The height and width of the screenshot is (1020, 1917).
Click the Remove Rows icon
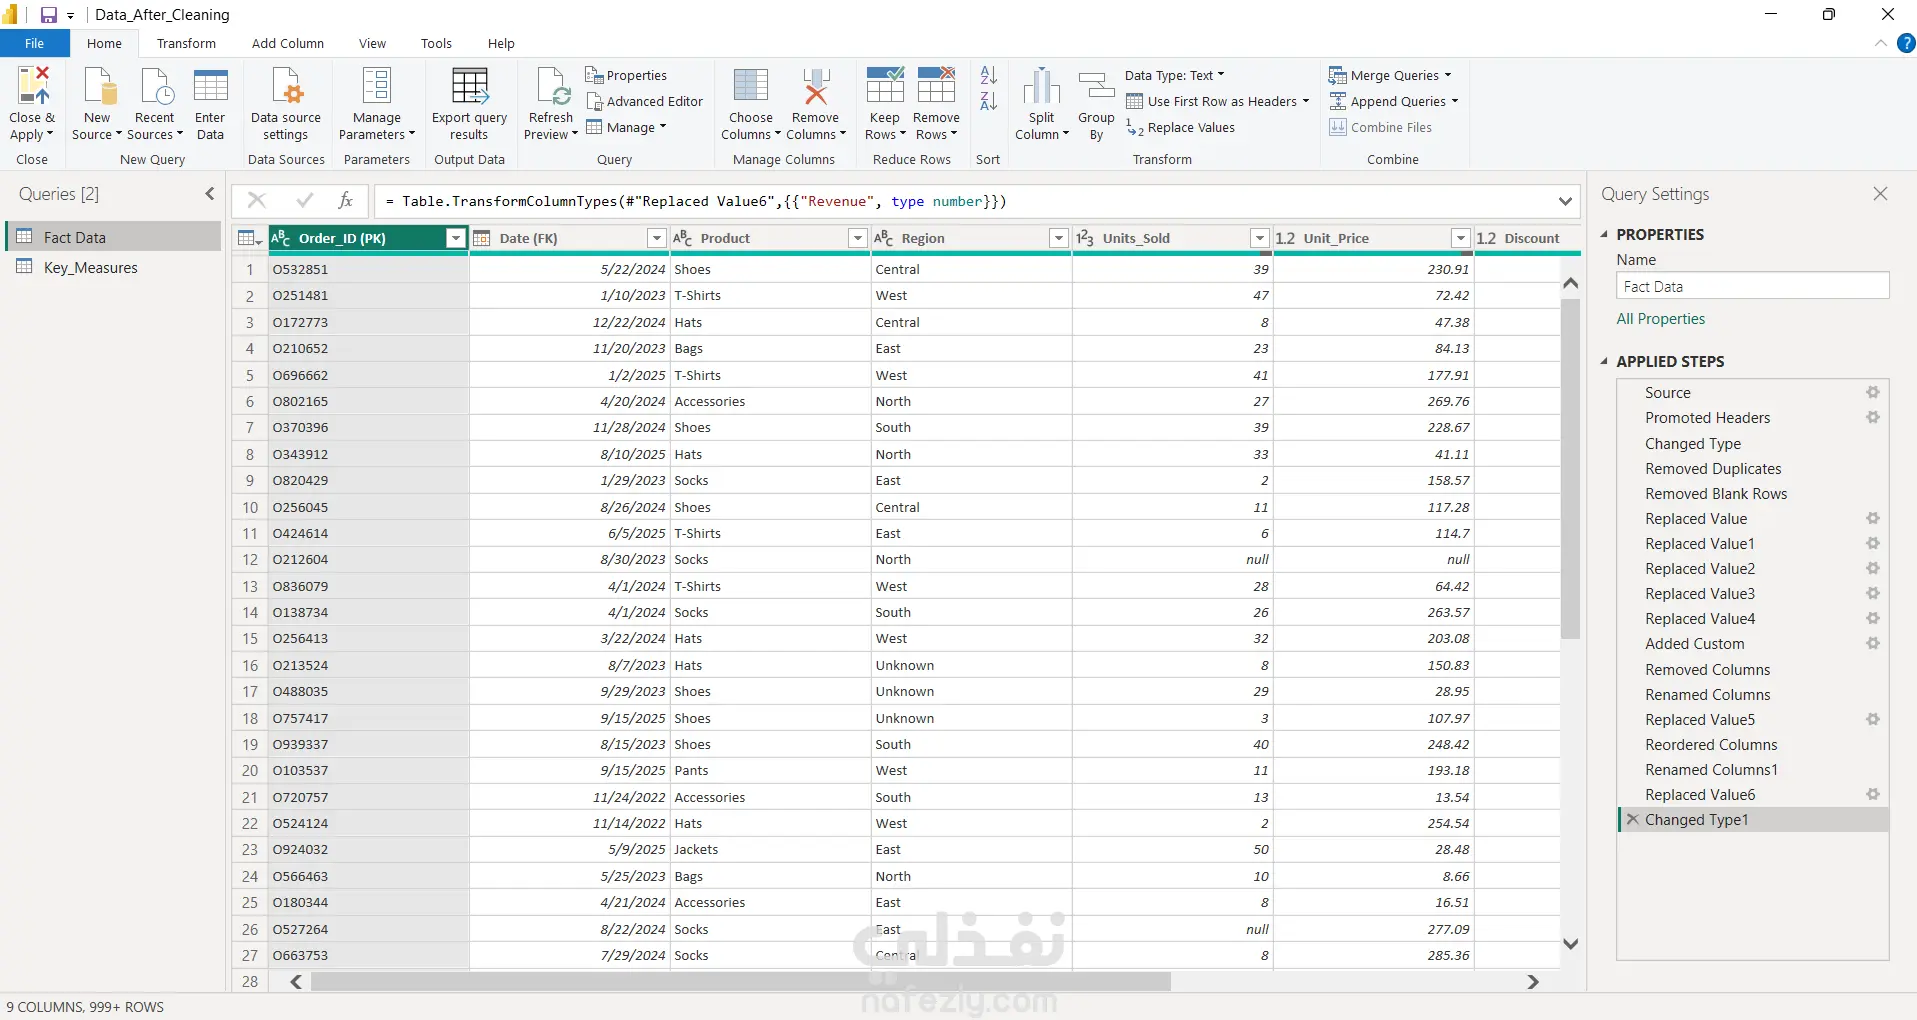pos(937,86)
